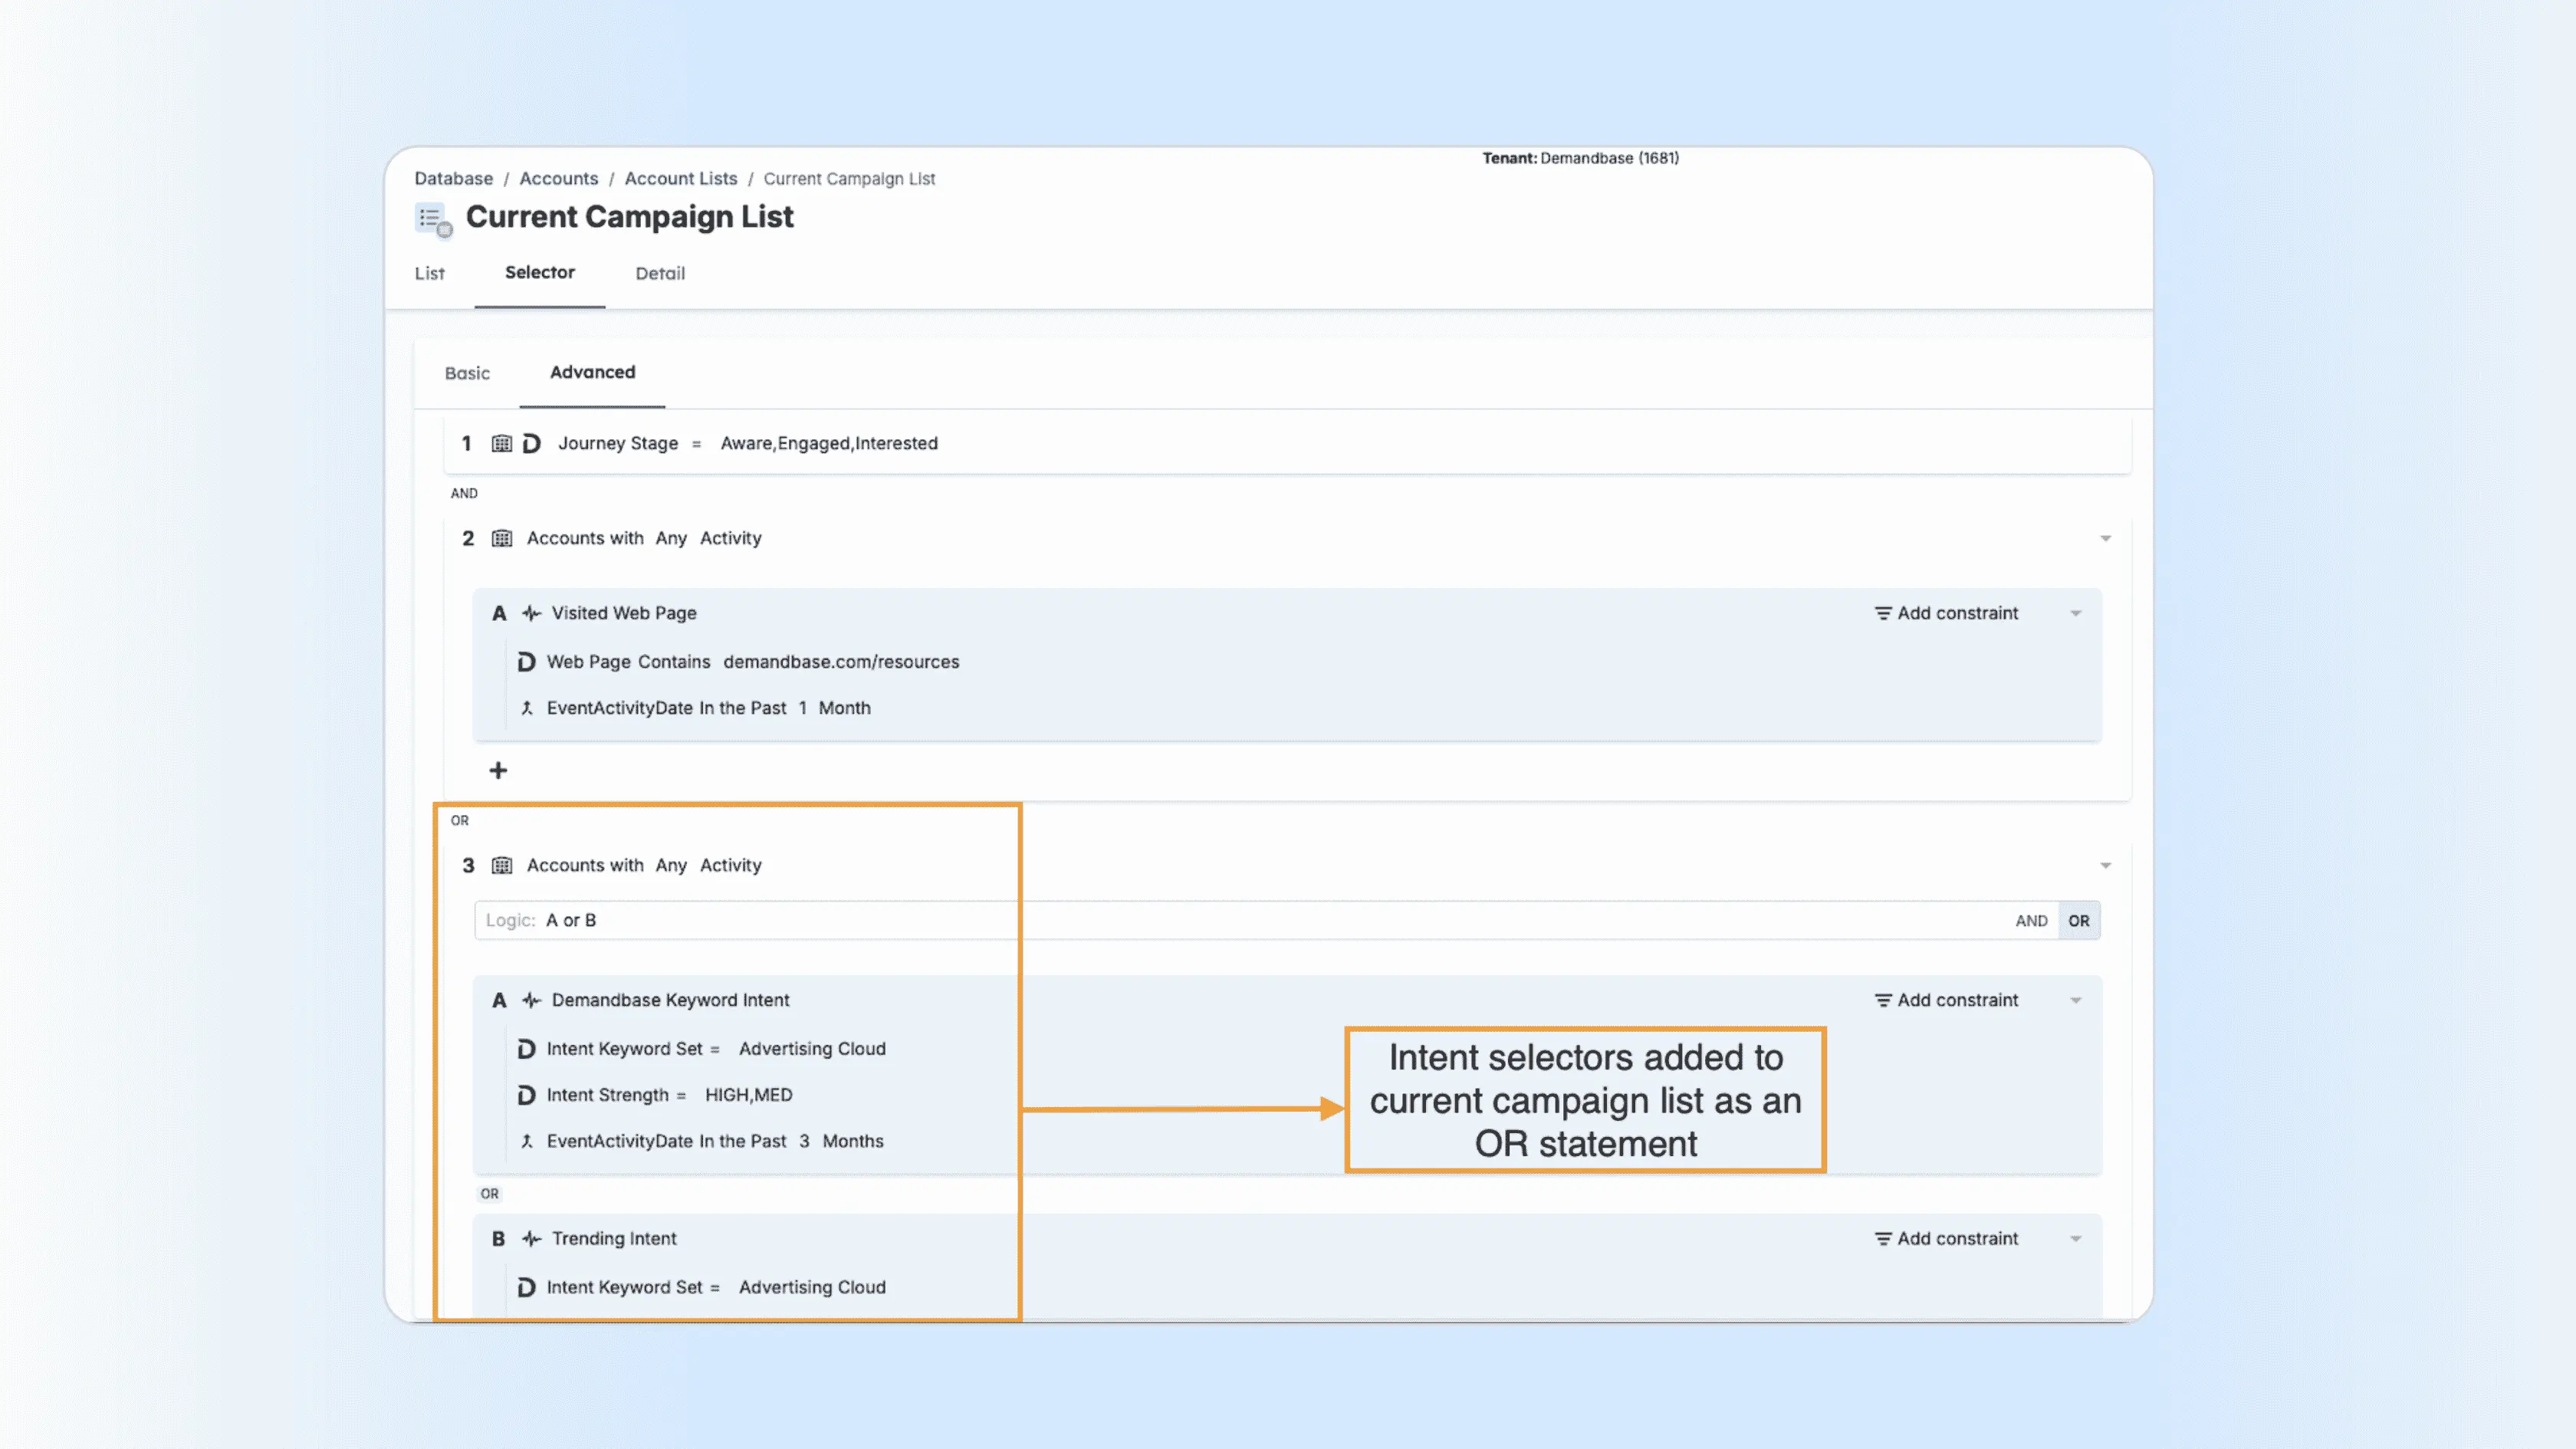Screen dimensions: 2576x1449
Task: Click the value Aware,Engaged,Interested
Action: pos(829,443)
